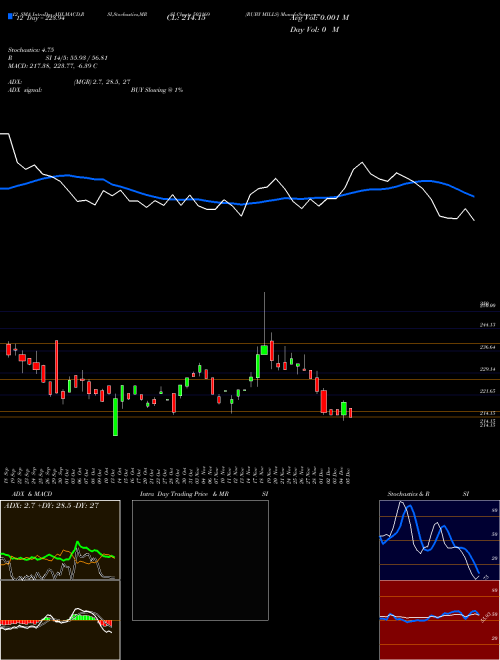Click the 244.33 price axis label
The height and width of the screenshot is (660, 500).
tap(487, 325)
